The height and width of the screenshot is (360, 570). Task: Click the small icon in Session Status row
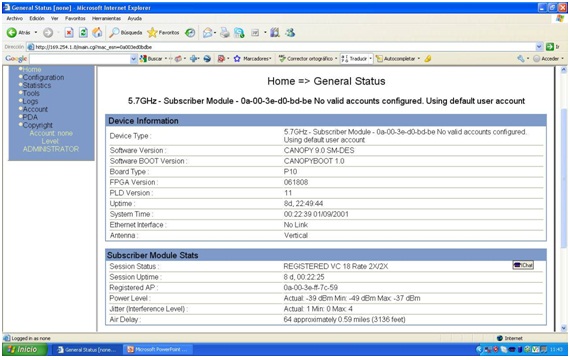[x=523, y=265]
